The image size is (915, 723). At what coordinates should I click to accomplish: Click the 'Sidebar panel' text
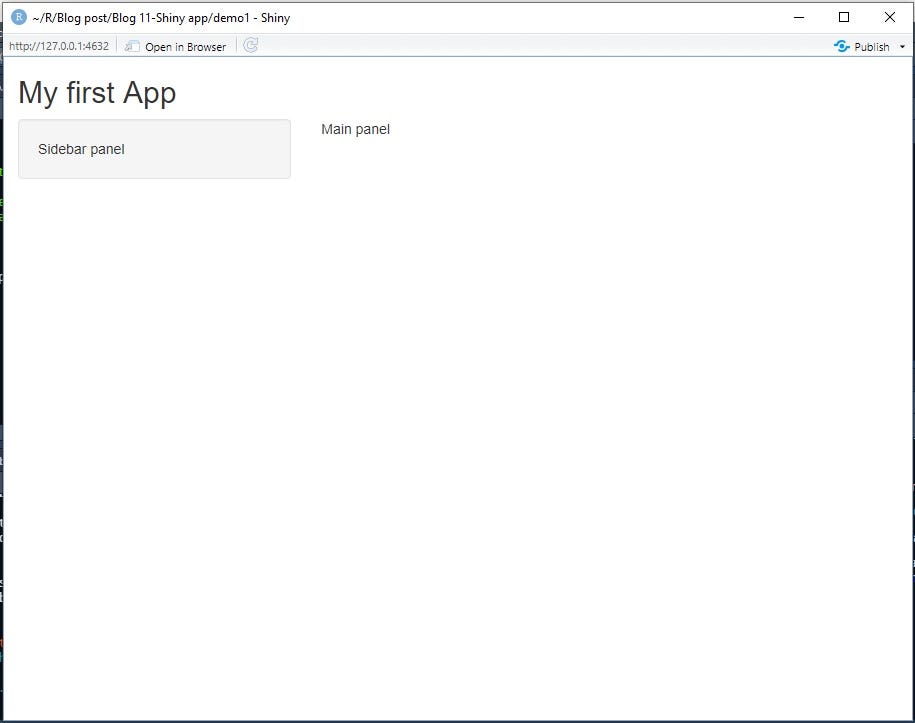point(81,149)
